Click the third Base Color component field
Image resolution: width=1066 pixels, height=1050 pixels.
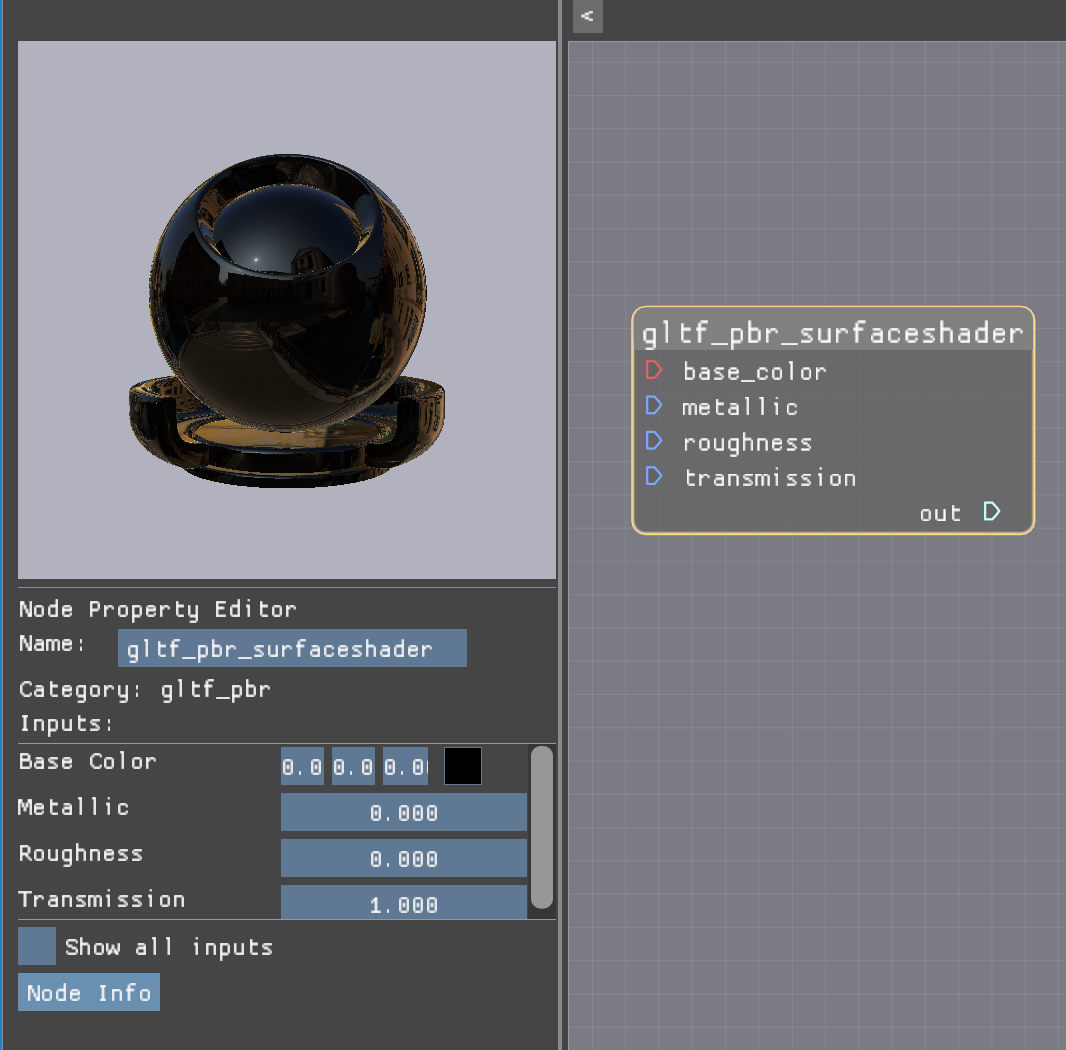click(404, 766)
